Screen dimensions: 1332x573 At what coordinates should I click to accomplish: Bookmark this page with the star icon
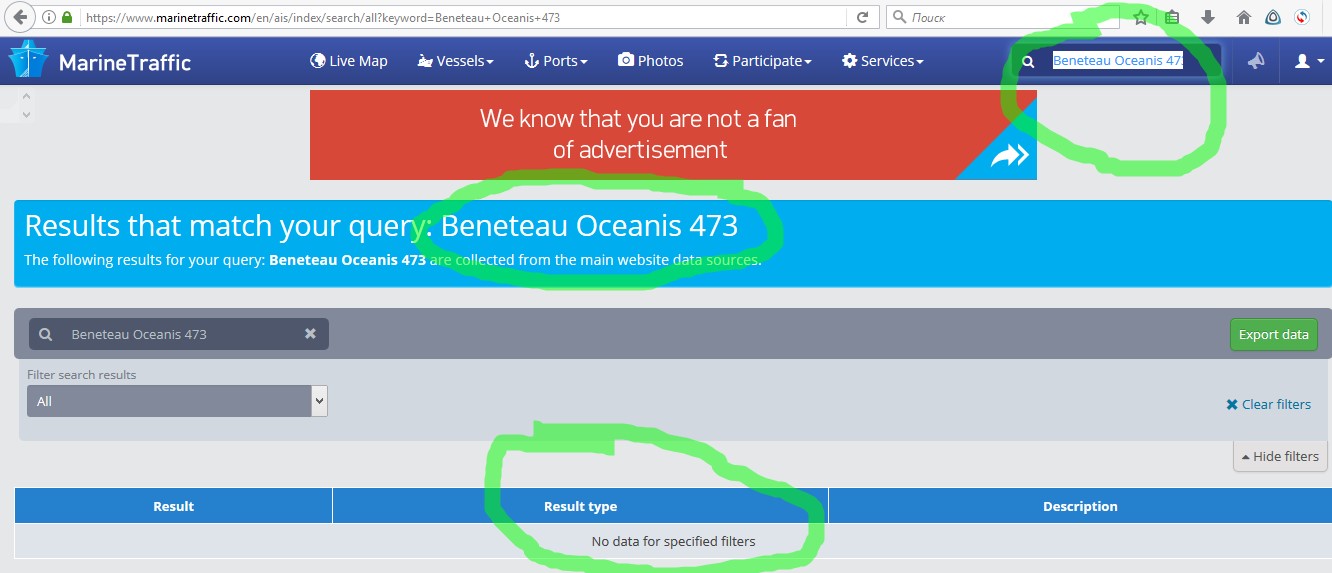click(1141, 17)
